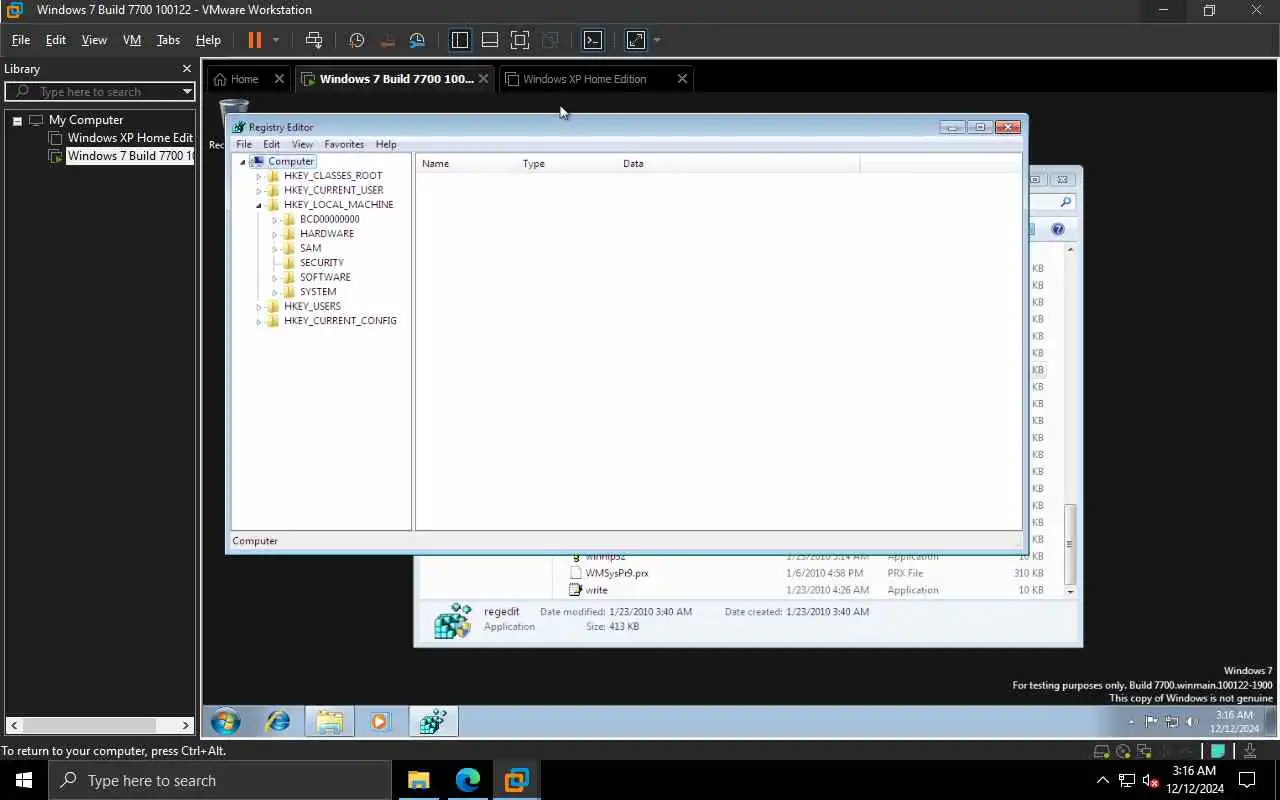Screen dimensions: 1280x800
Task: Open the snapshot manager
Action: [417, 40]
